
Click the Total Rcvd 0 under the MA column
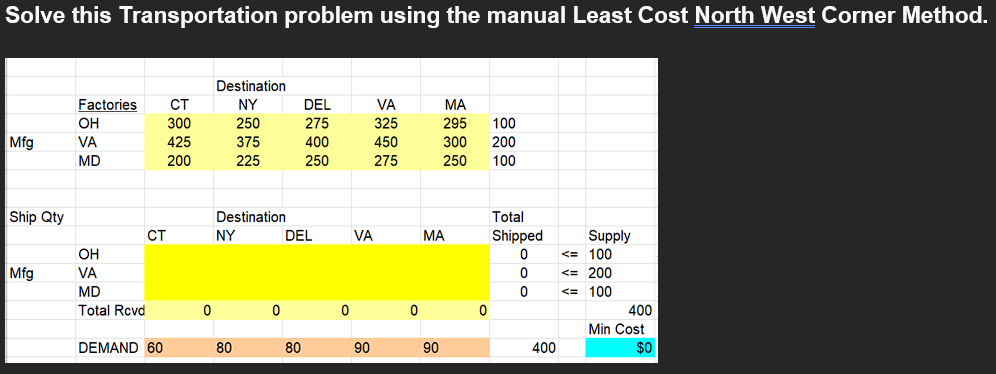(483, 311)
